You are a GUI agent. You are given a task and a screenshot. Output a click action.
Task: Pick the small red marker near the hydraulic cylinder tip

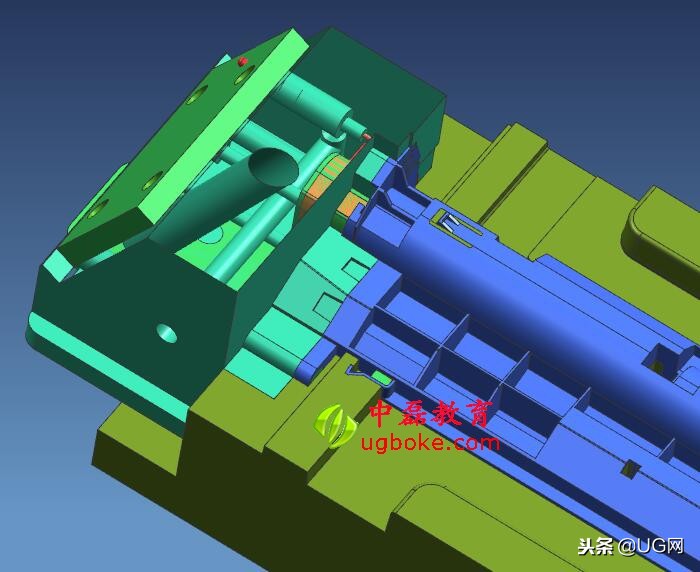coord(367,136)
